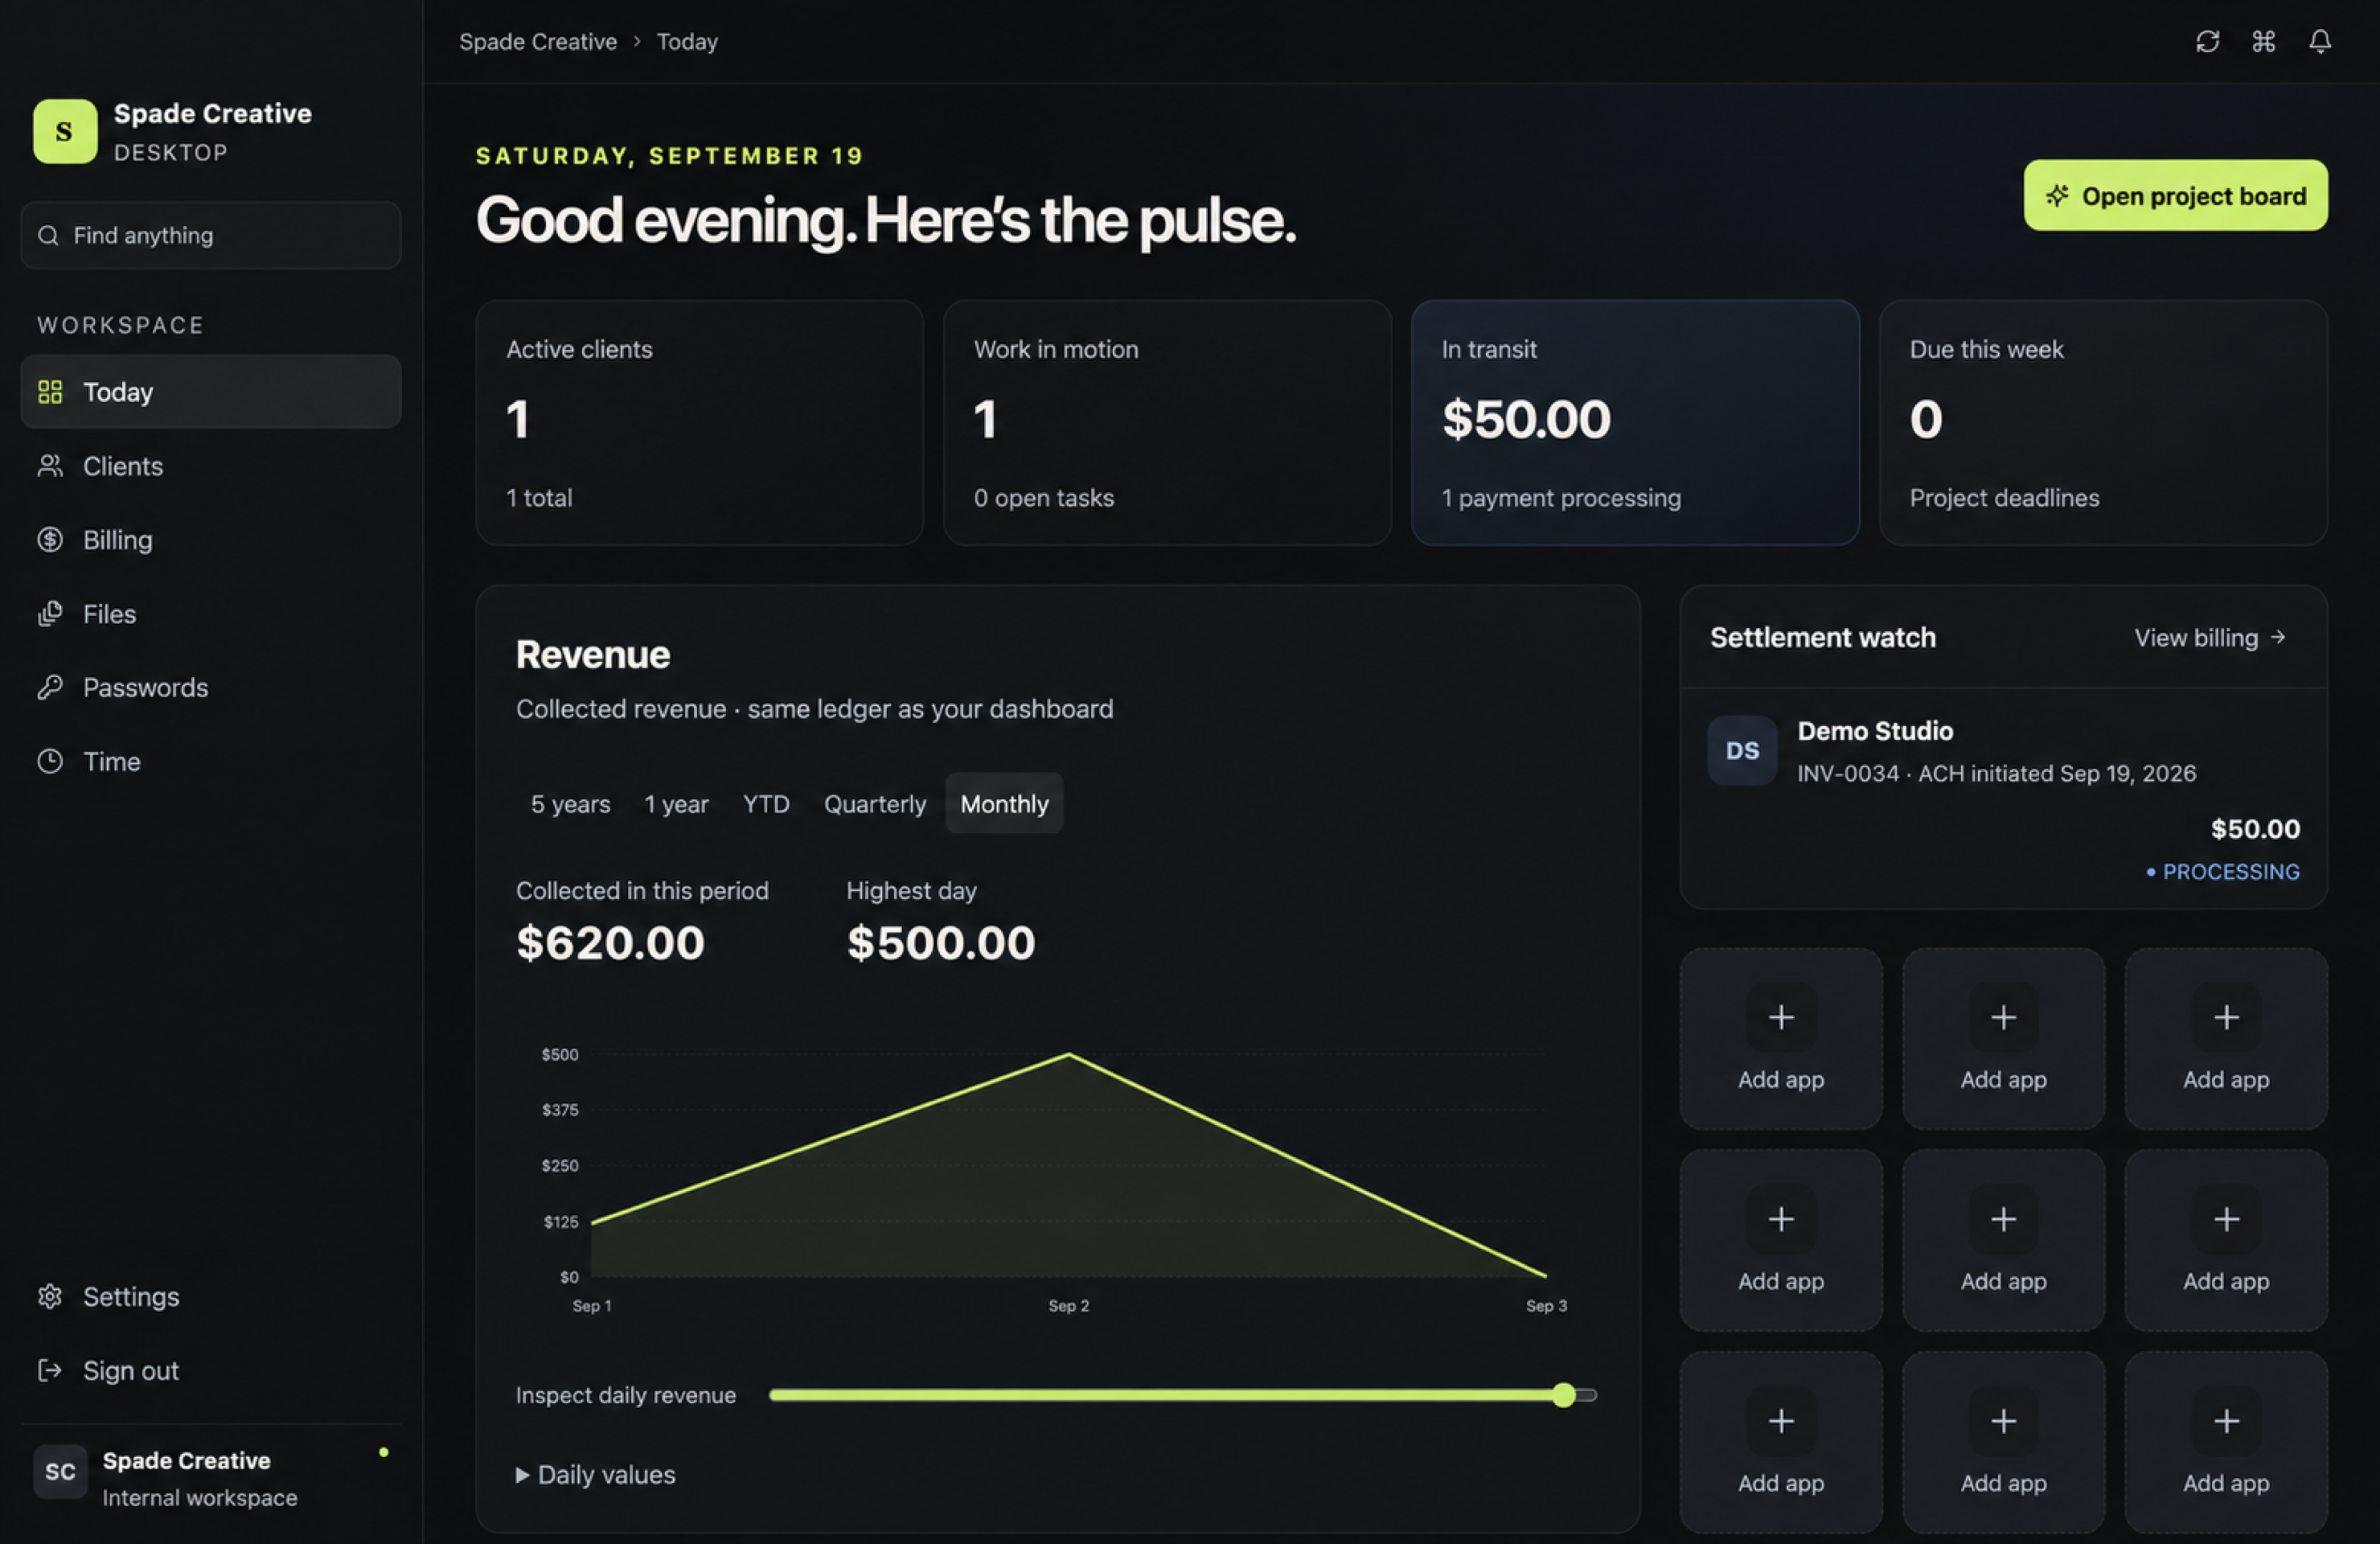Select the Monthly revenue range
The height and width of the screenshot is (1544, 2380).
[x=1004, y=804]
